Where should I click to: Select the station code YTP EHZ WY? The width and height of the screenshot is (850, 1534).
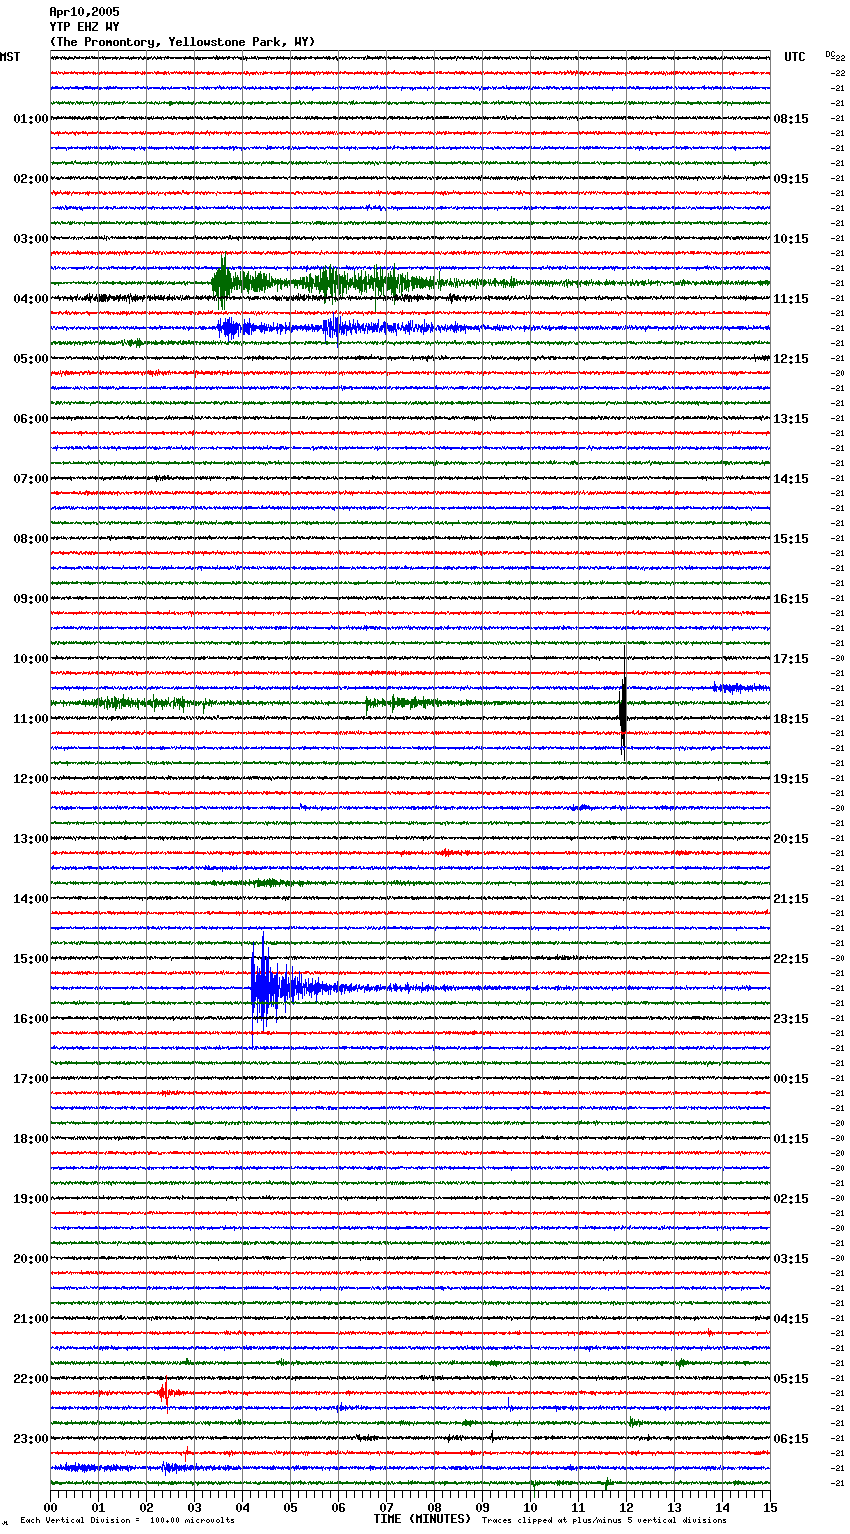pos(84,27)
